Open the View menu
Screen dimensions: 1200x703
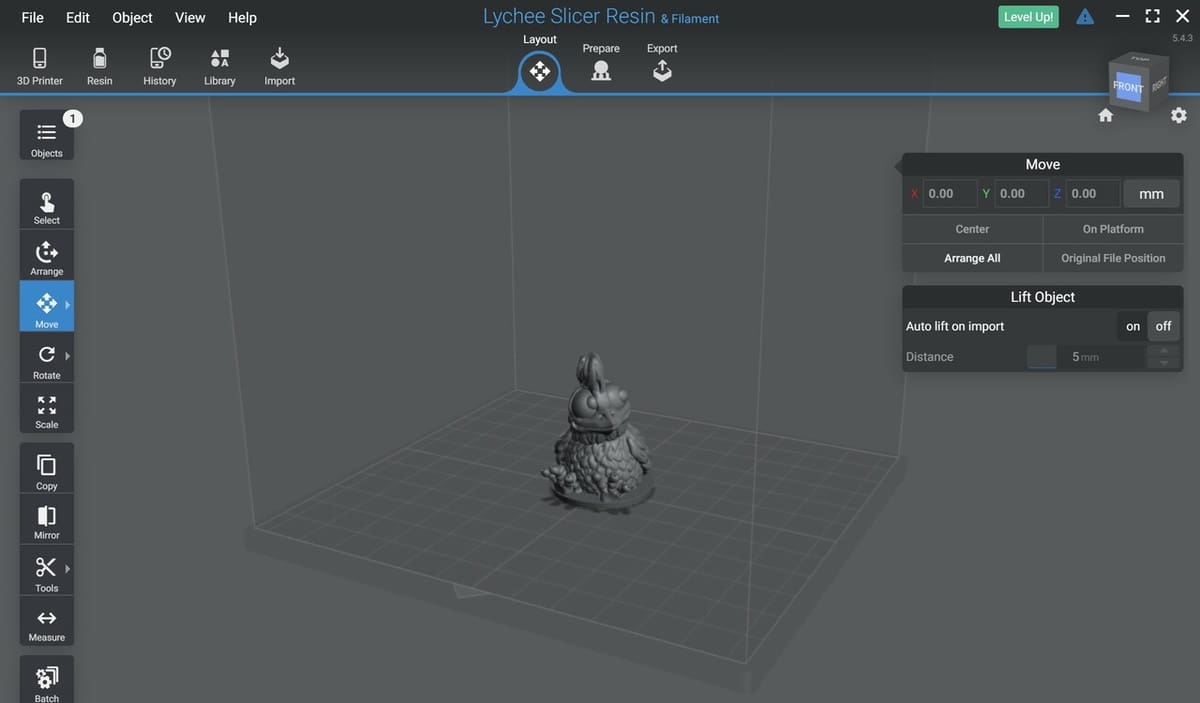click(x=190, y=17)
